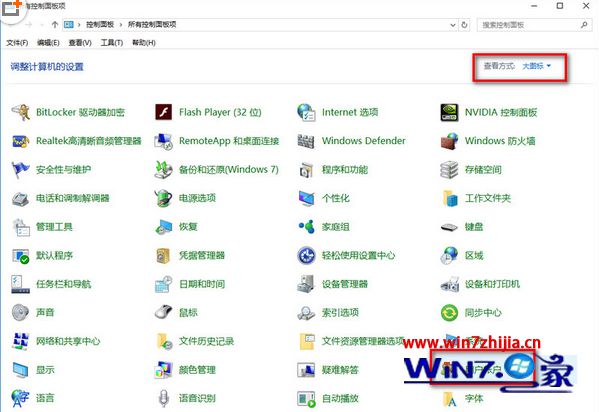The height and width of the screenshot is (412, 599).
Task: Open BitLocker drive encryption icon
Action: [21, 112]
